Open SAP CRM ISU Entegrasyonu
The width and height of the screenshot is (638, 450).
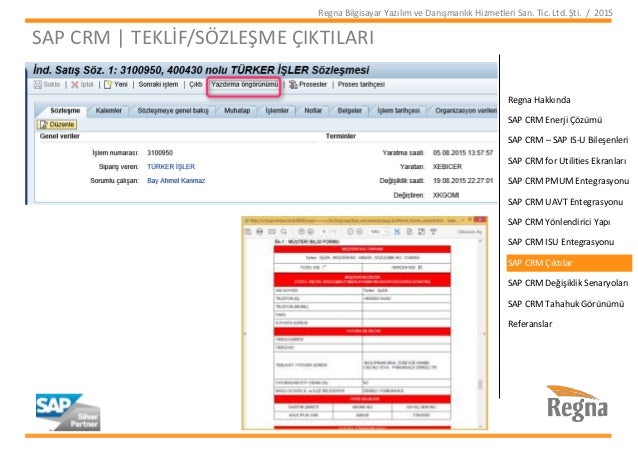[561, 242]
